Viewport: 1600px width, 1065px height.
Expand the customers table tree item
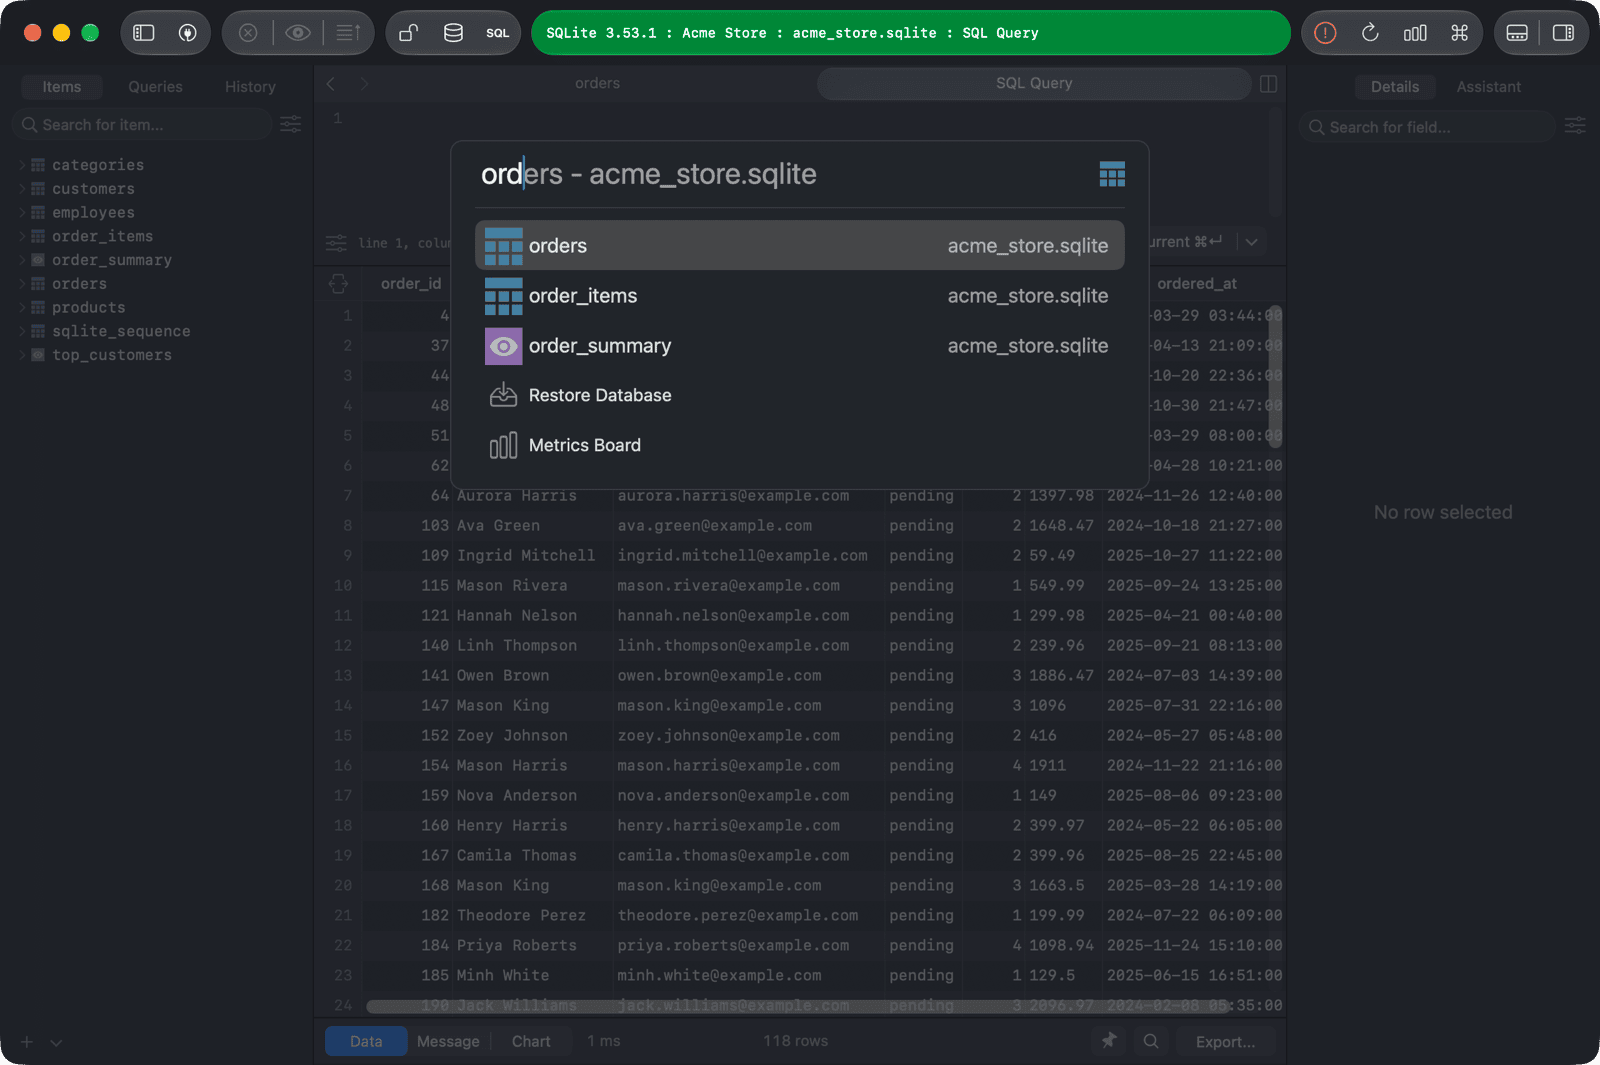coord(22,189)
